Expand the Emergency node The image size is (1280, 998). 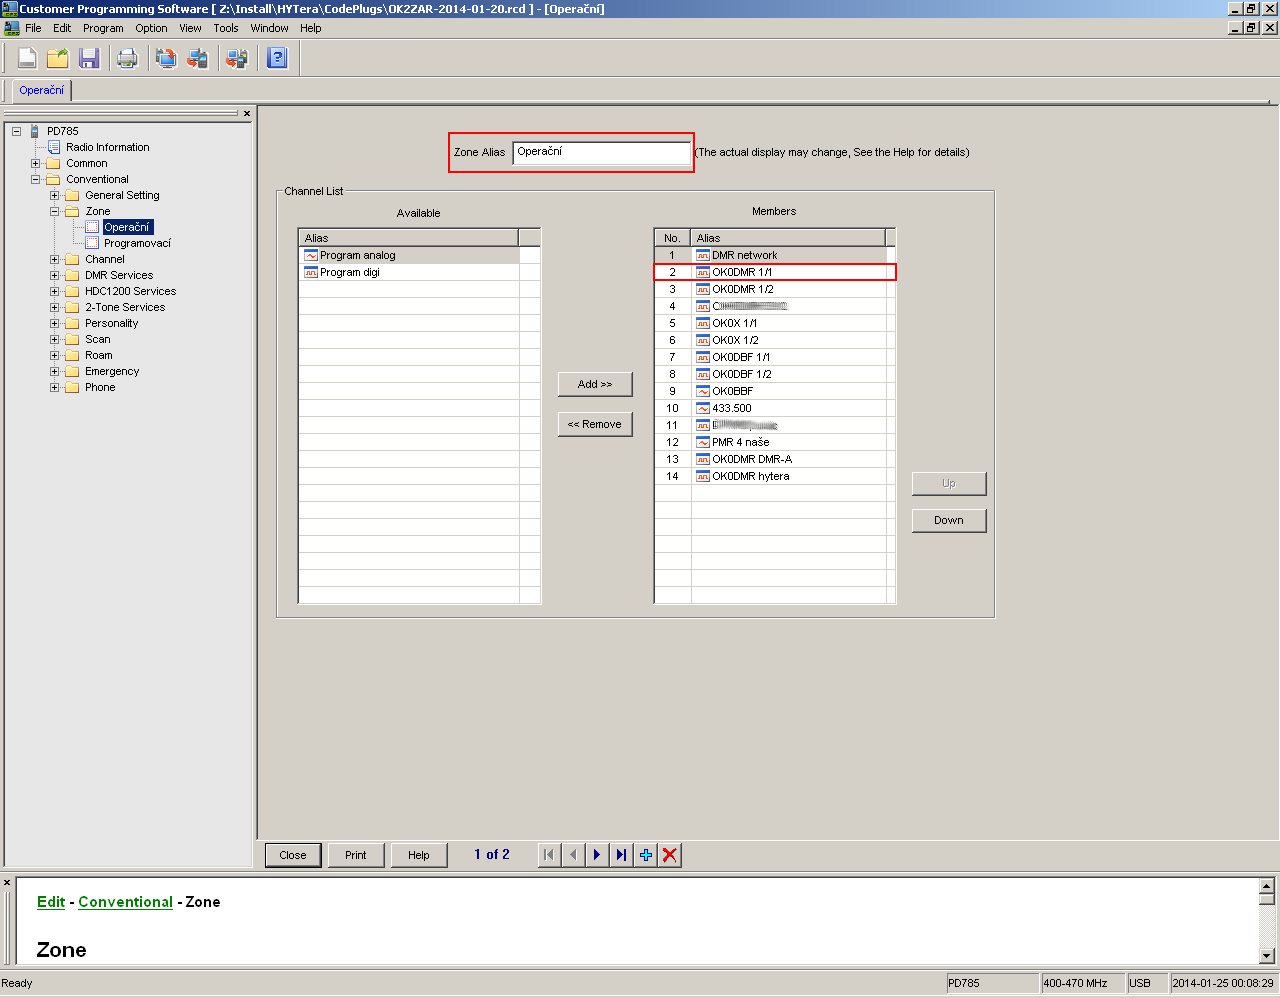[x=54, y=371]
